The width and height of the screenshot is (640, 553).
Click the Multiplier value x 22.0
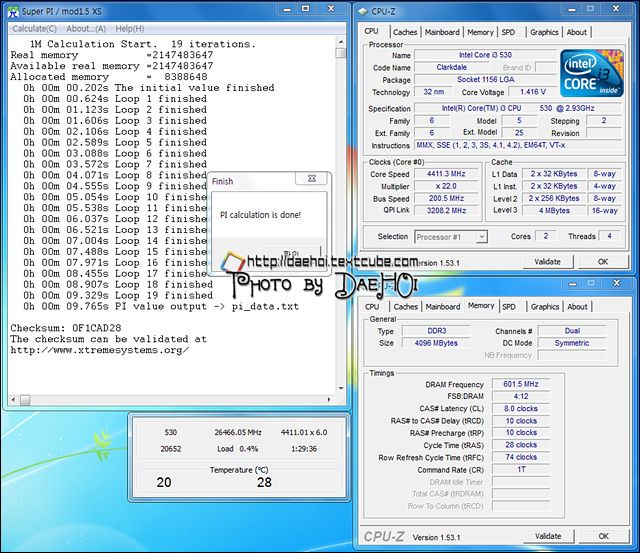446,186
